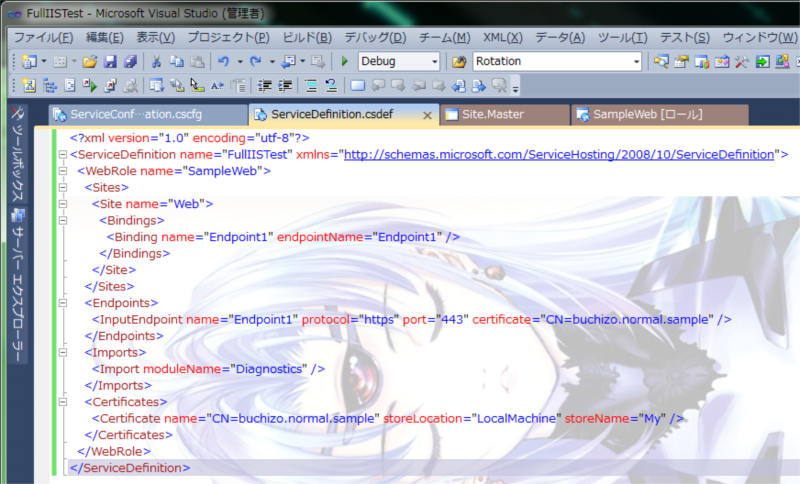Image resolution: width=800 pixels, height=484 pixels.
Task: Open the ツールボックス side panel tab
Action: (x=17, y=155)
